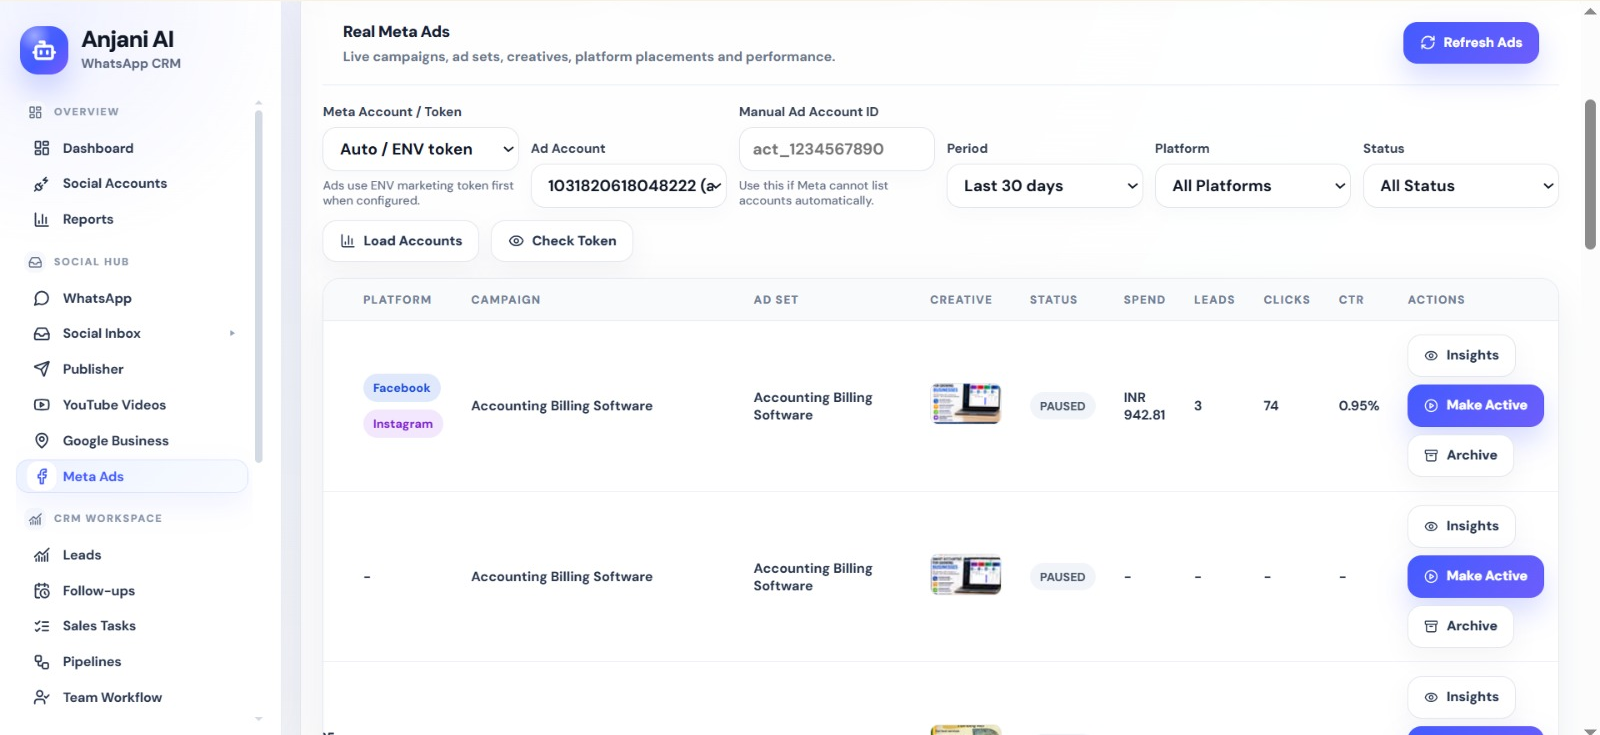The height and width of the screenshot is (735, 1600).
Task: Open Reports in the sidebar
Action: [132, 220]
